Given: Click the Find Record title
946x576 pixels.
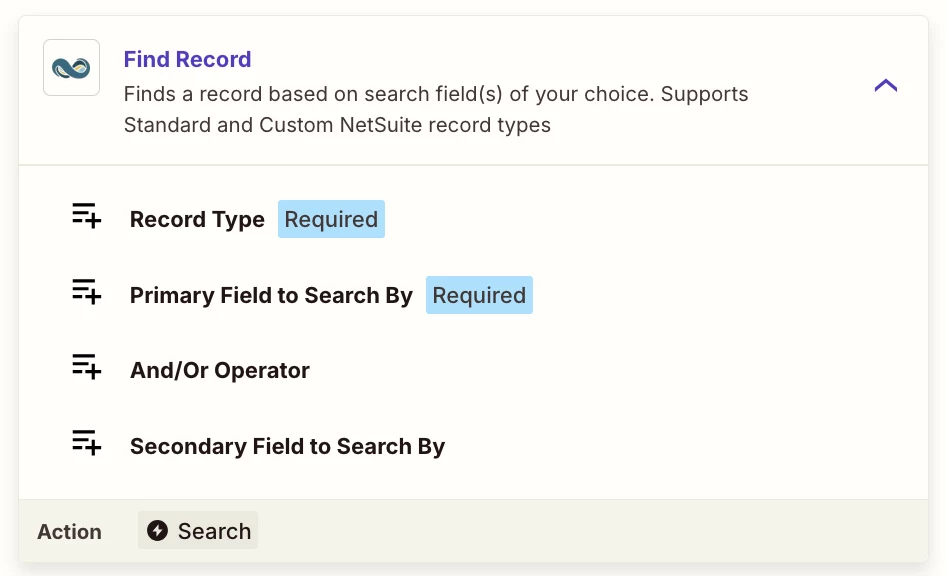Looking at the screenshot, I should [x=187, y=60].
